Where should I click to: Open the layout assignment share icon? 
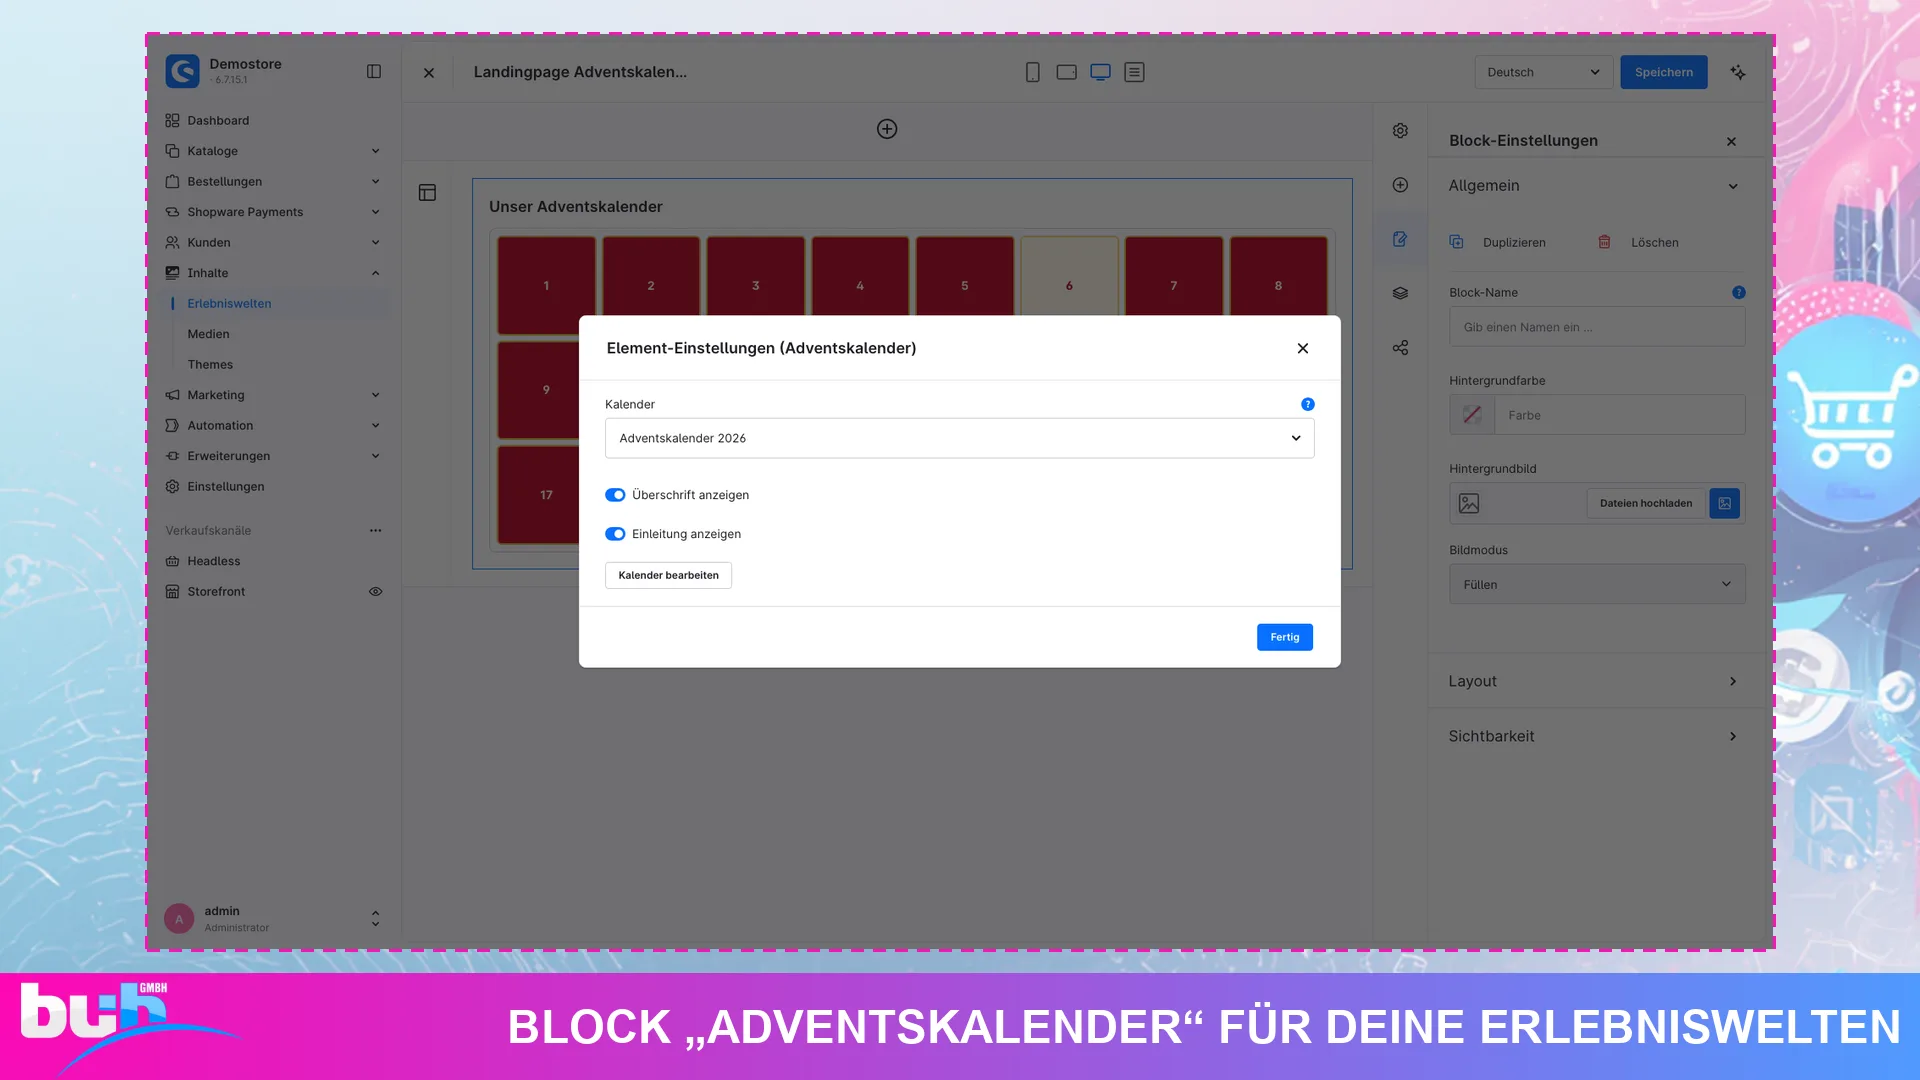pos(1400,348)
